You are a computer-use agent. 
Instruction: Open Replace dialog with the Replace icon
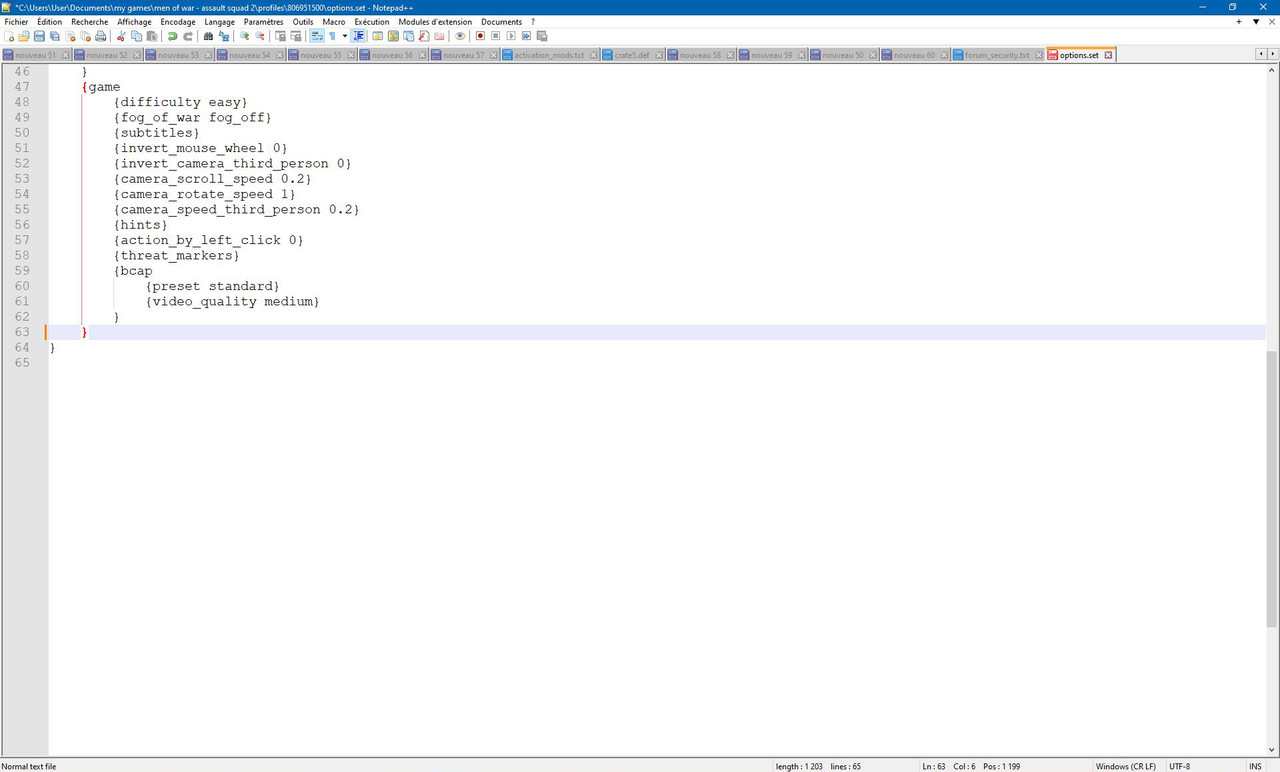pyautogui.click(x=224, y=36)
